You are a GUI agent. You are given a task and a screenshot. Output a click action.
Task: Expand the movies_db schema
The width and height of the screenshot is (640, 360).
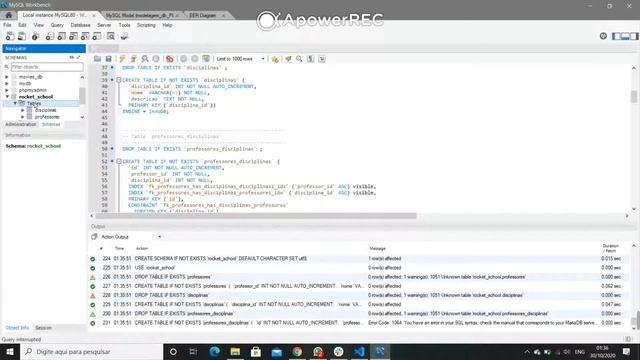tap(7, 77)
